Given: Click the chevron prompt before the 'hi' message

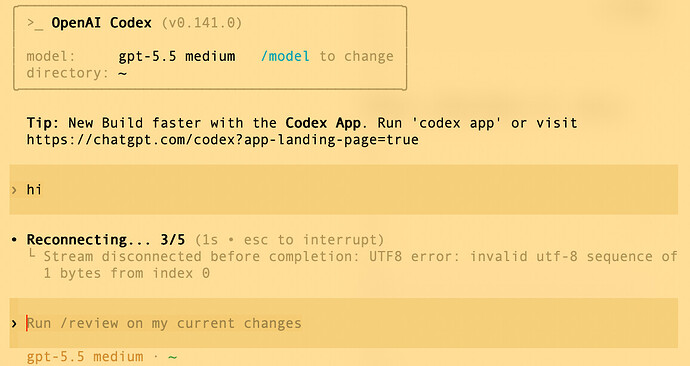Looking at the screenshot, I should click(14, 190).
